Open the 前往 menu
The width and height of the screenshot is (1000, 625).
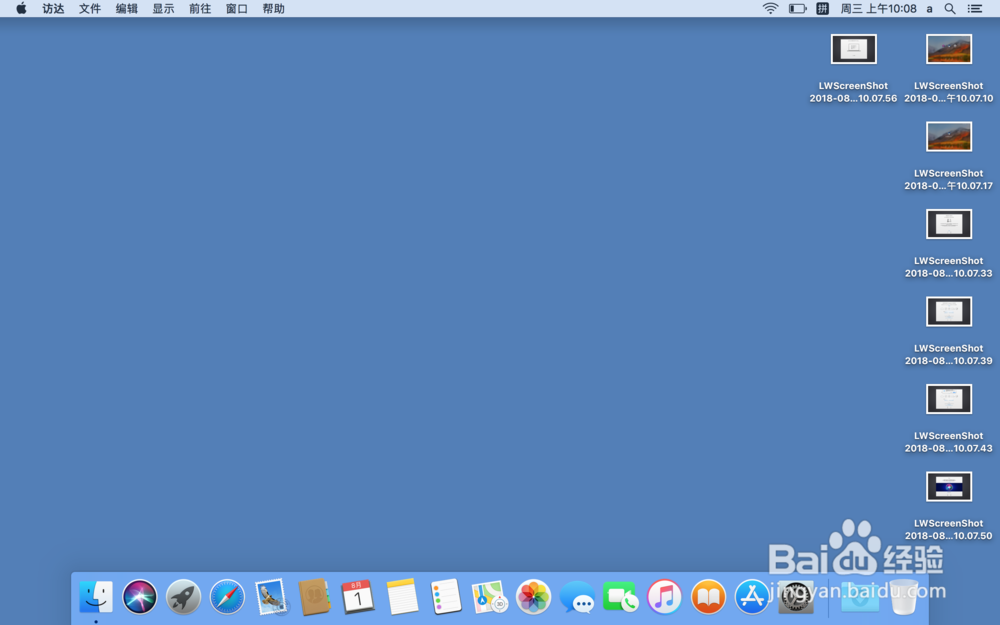pos(200,8)
